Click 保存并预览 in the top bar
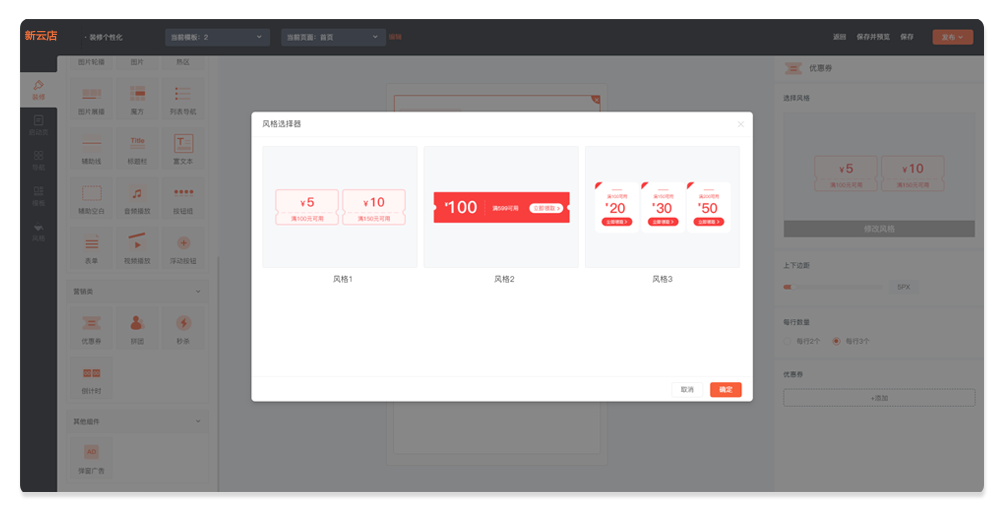The image size is (1000, 512). pyautogui.click(x=872, y=37)
